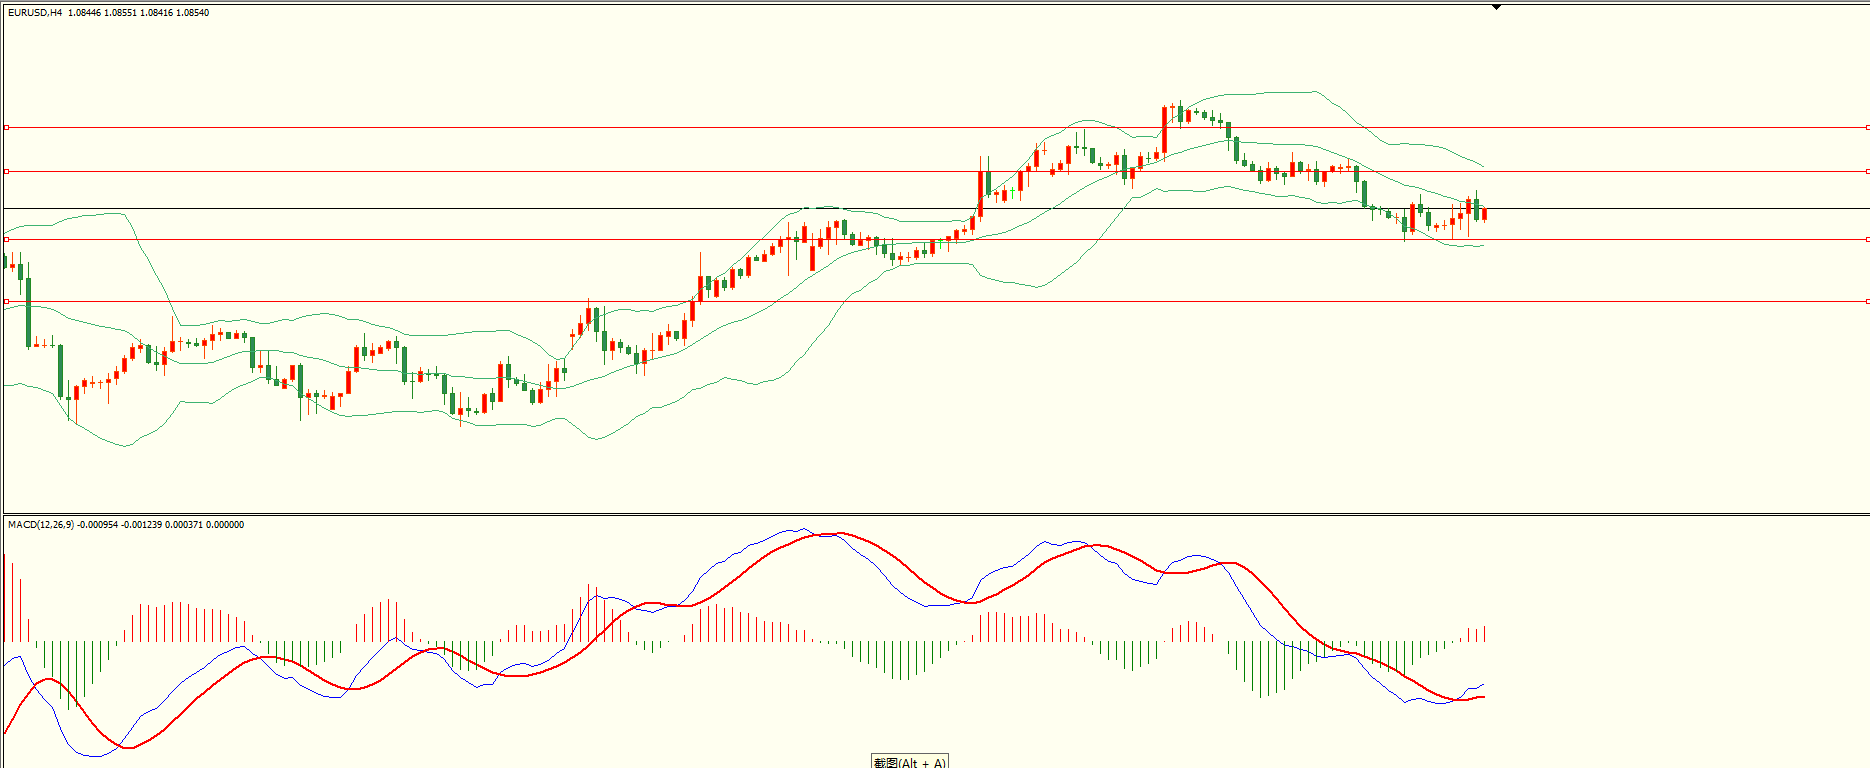Select left handle of second-highest red line

pyautogui.click(x=6, y=171)
